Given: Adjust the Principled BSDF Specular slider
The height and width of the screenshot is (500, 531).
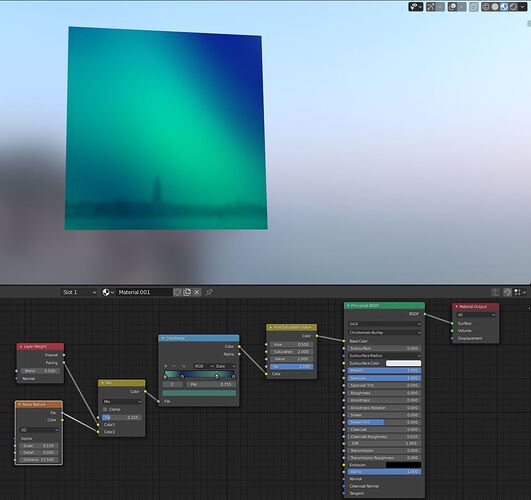Looking at the screenshot, I should coord(385,378).
